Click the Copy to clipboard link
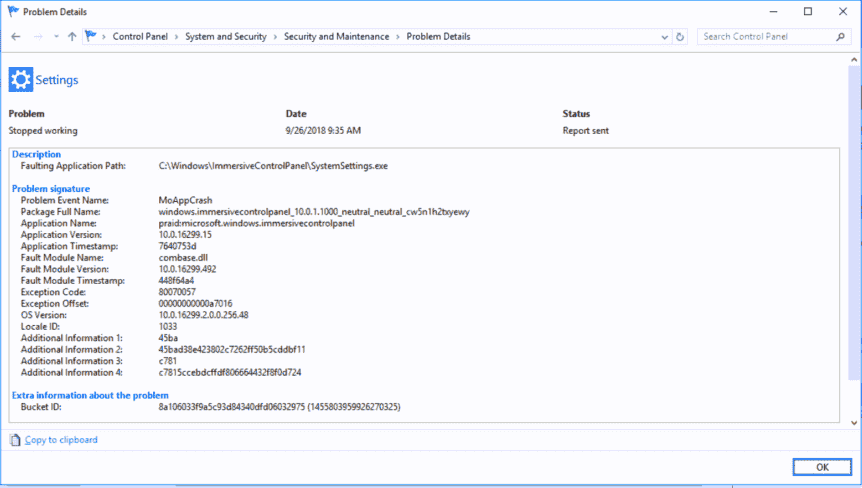 point(61,440)
